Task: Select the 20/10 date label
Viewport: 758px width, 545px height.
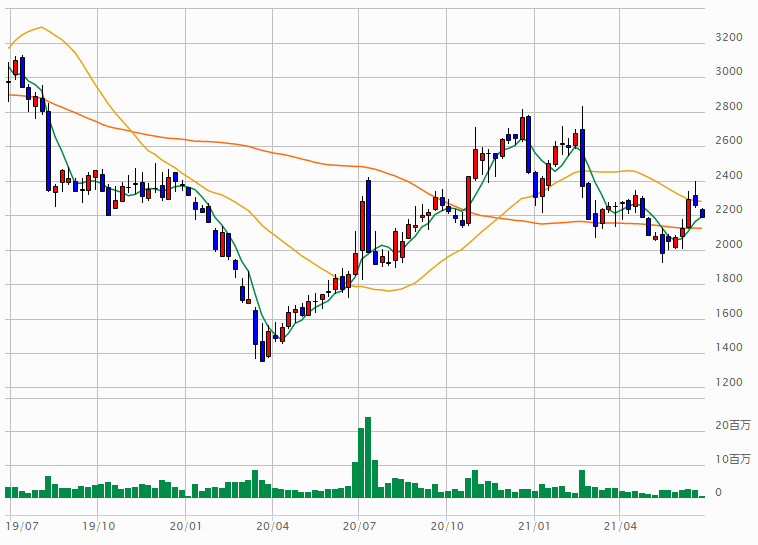Action: pyautogui.click(x=447, y=526)
